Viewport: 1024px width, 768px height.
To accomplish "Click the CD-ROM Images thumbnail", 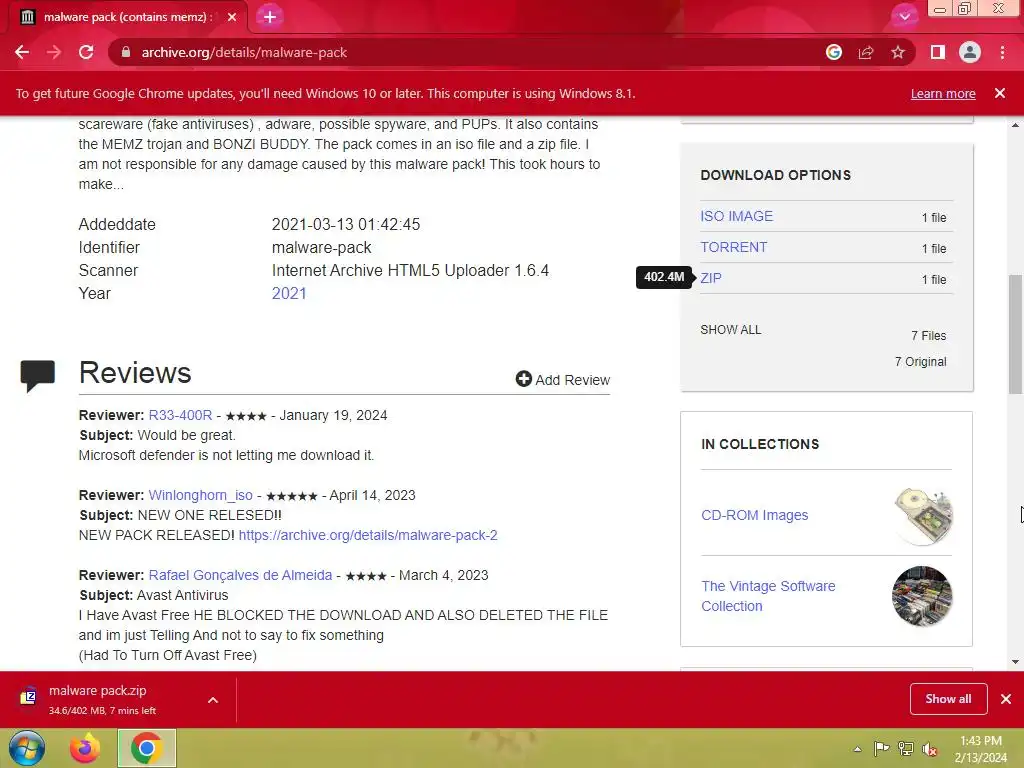I will 923,515.
